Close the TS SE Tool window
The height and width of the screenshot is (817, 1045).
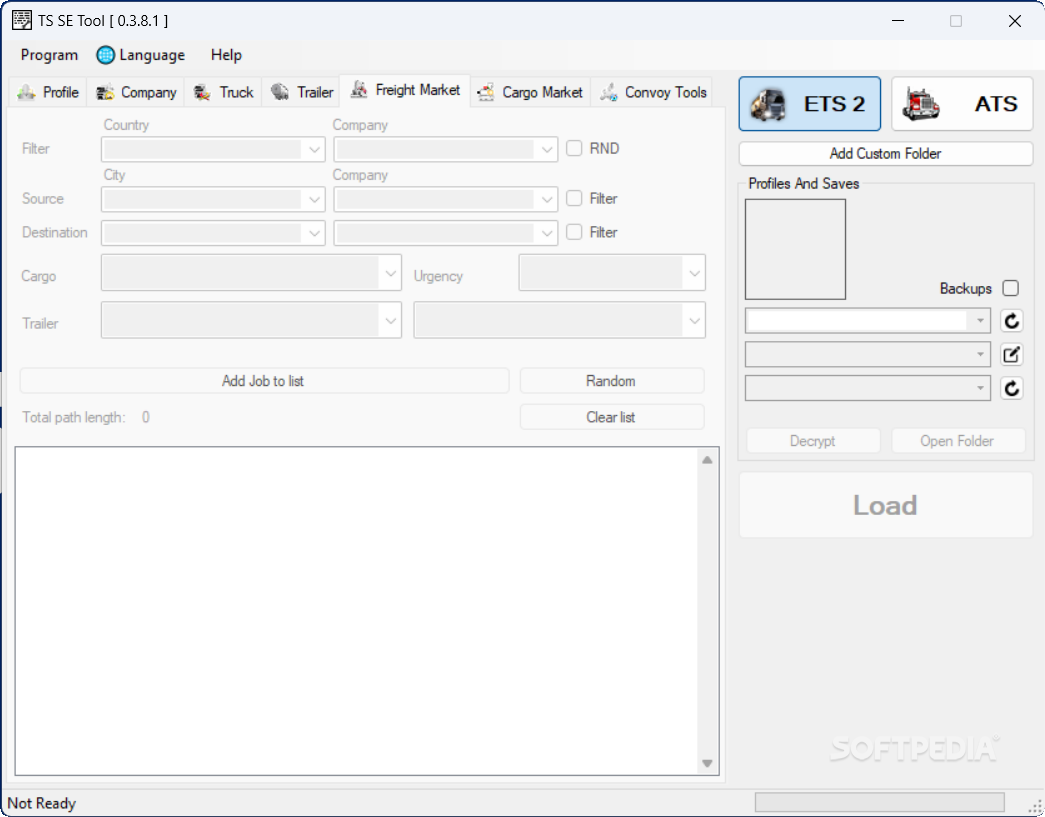1014,21
